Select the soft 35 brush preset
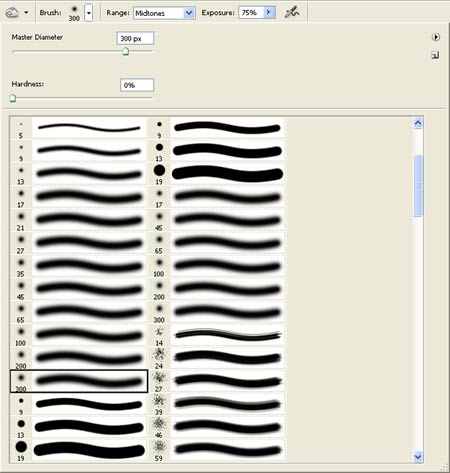450x473 pixels. 79,266
